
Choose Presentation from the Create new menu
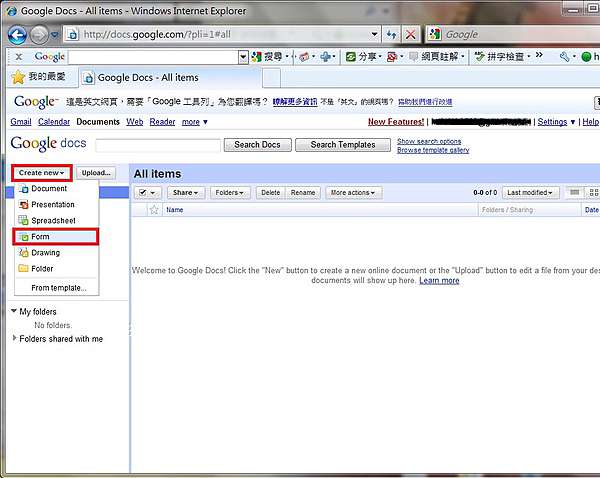[56, 205]
